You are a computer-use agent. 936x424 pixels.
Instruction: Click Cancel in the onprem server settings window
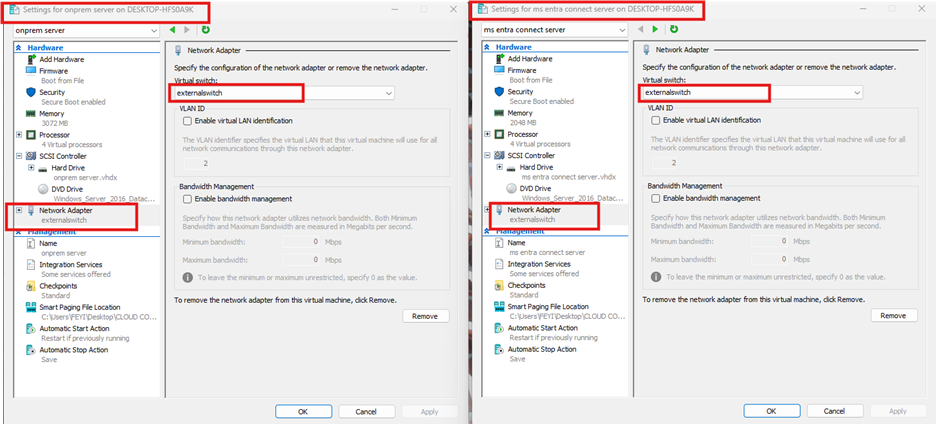[x=365, y=411]
